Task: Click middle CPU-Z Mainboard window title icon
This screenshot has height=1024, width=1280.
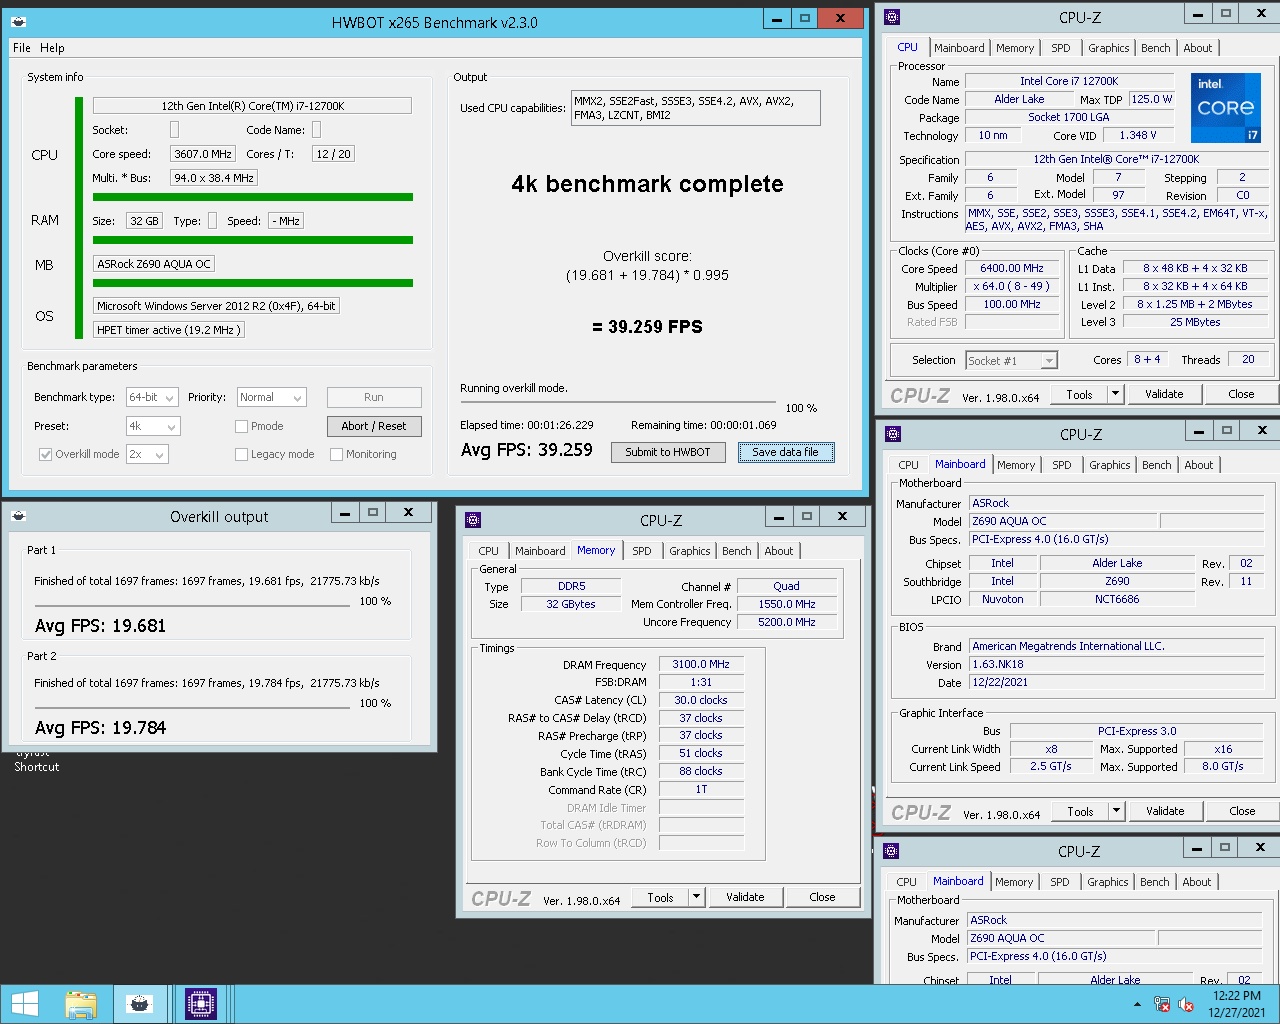Action: point(893,434)
